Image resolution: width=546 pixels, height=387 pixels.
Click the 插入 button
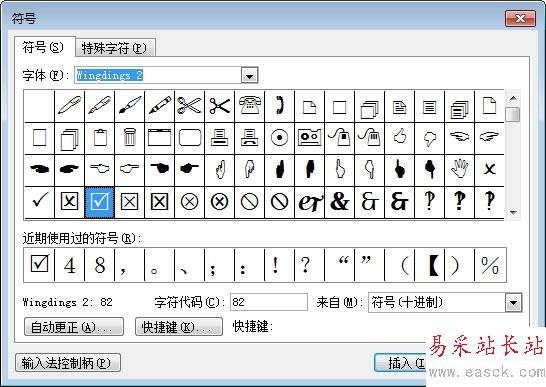coord(400,363)
